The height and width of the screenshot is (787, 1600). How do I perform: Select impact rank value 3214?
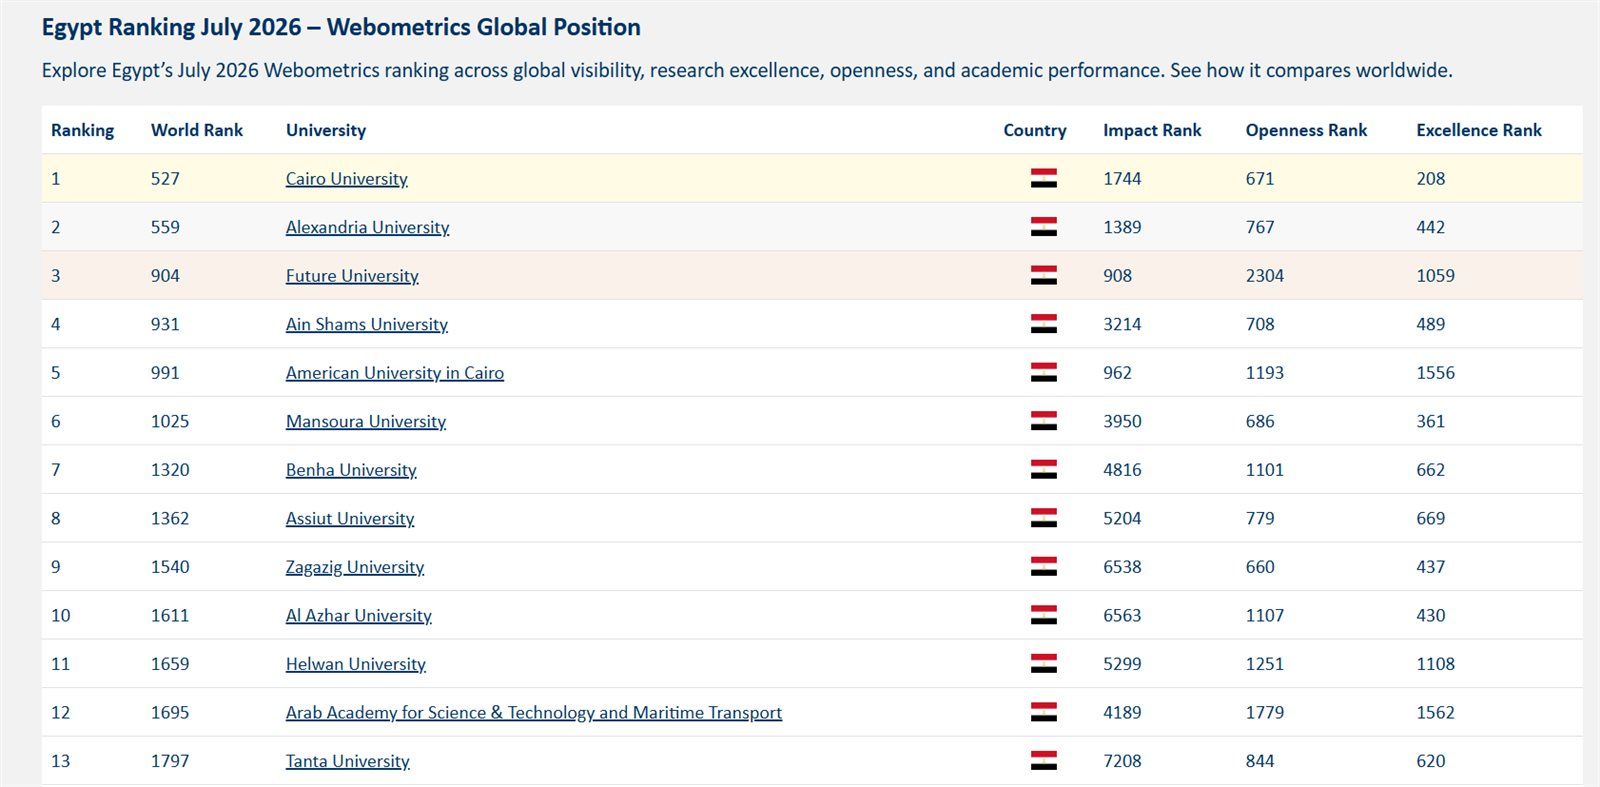click(1122, 324)
